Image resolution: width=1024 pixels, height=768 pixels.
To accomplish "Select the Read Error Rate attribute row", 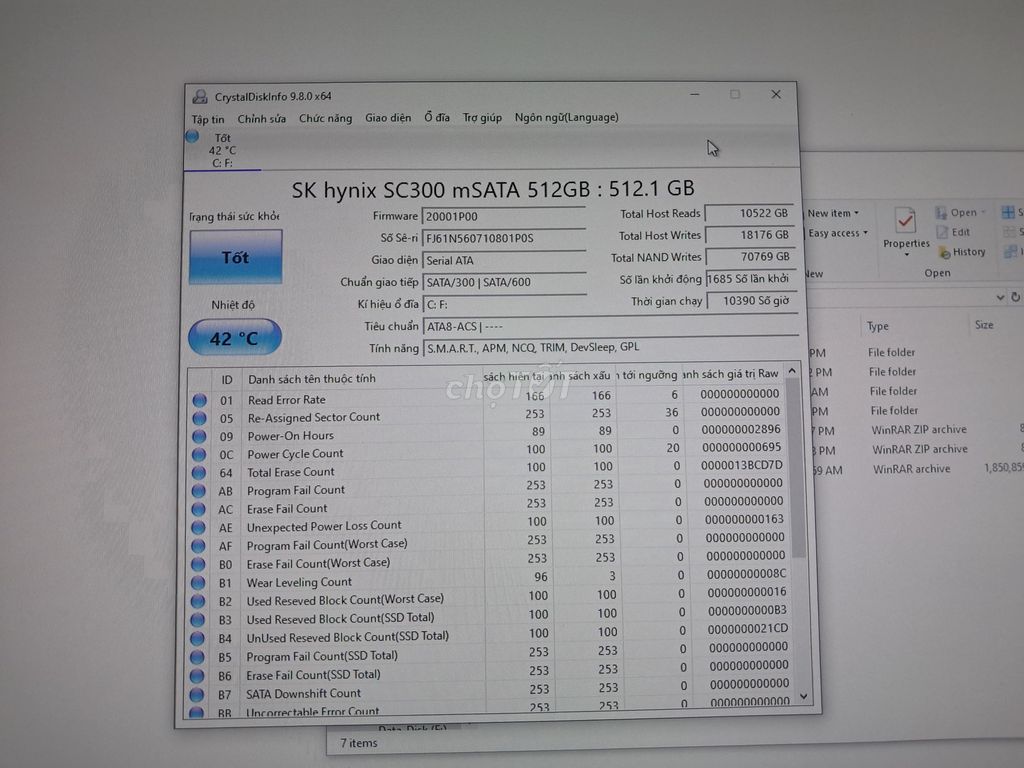I will coord(487,397).
